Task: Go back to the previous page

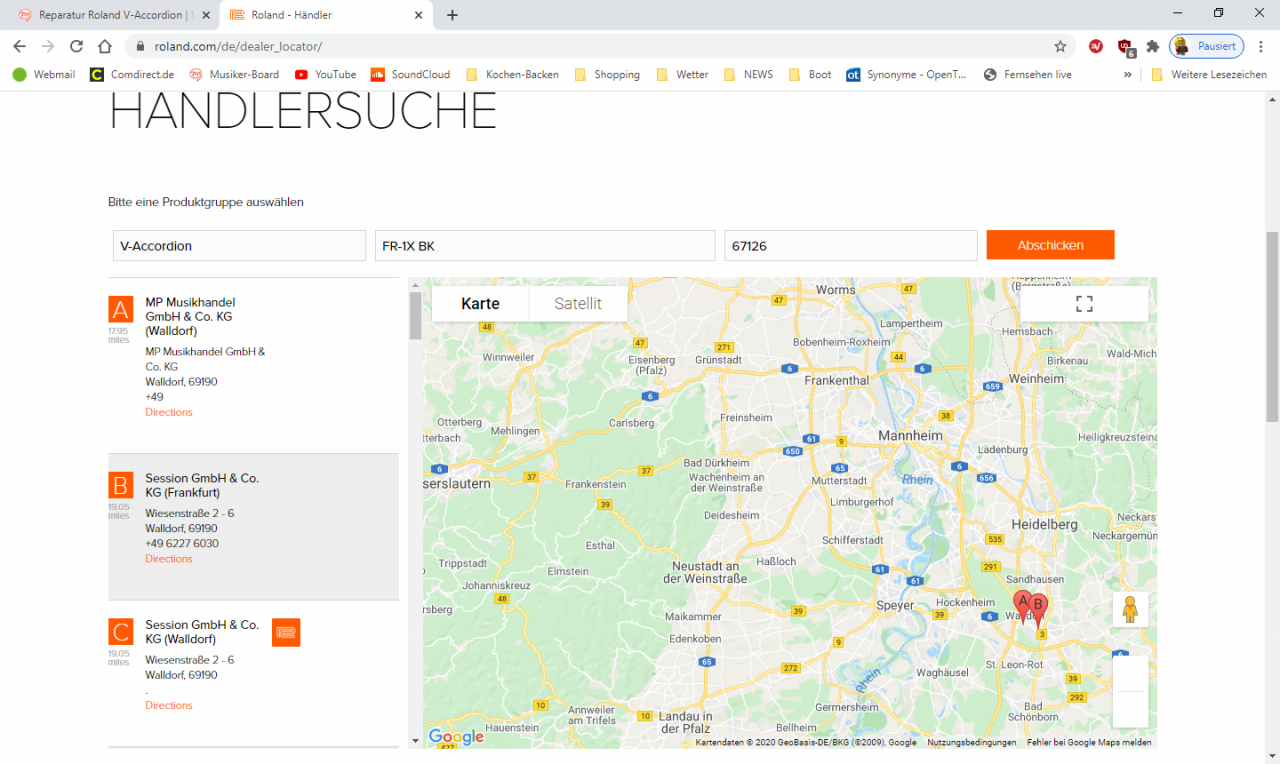Action: point(19,46)
